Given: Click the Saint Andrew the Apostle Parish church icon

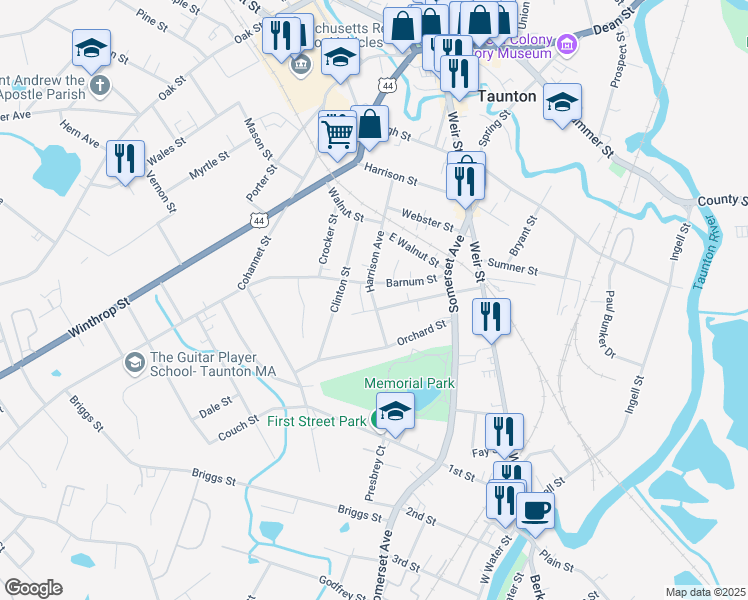Looking at the screenshot, I should [100, 86].
